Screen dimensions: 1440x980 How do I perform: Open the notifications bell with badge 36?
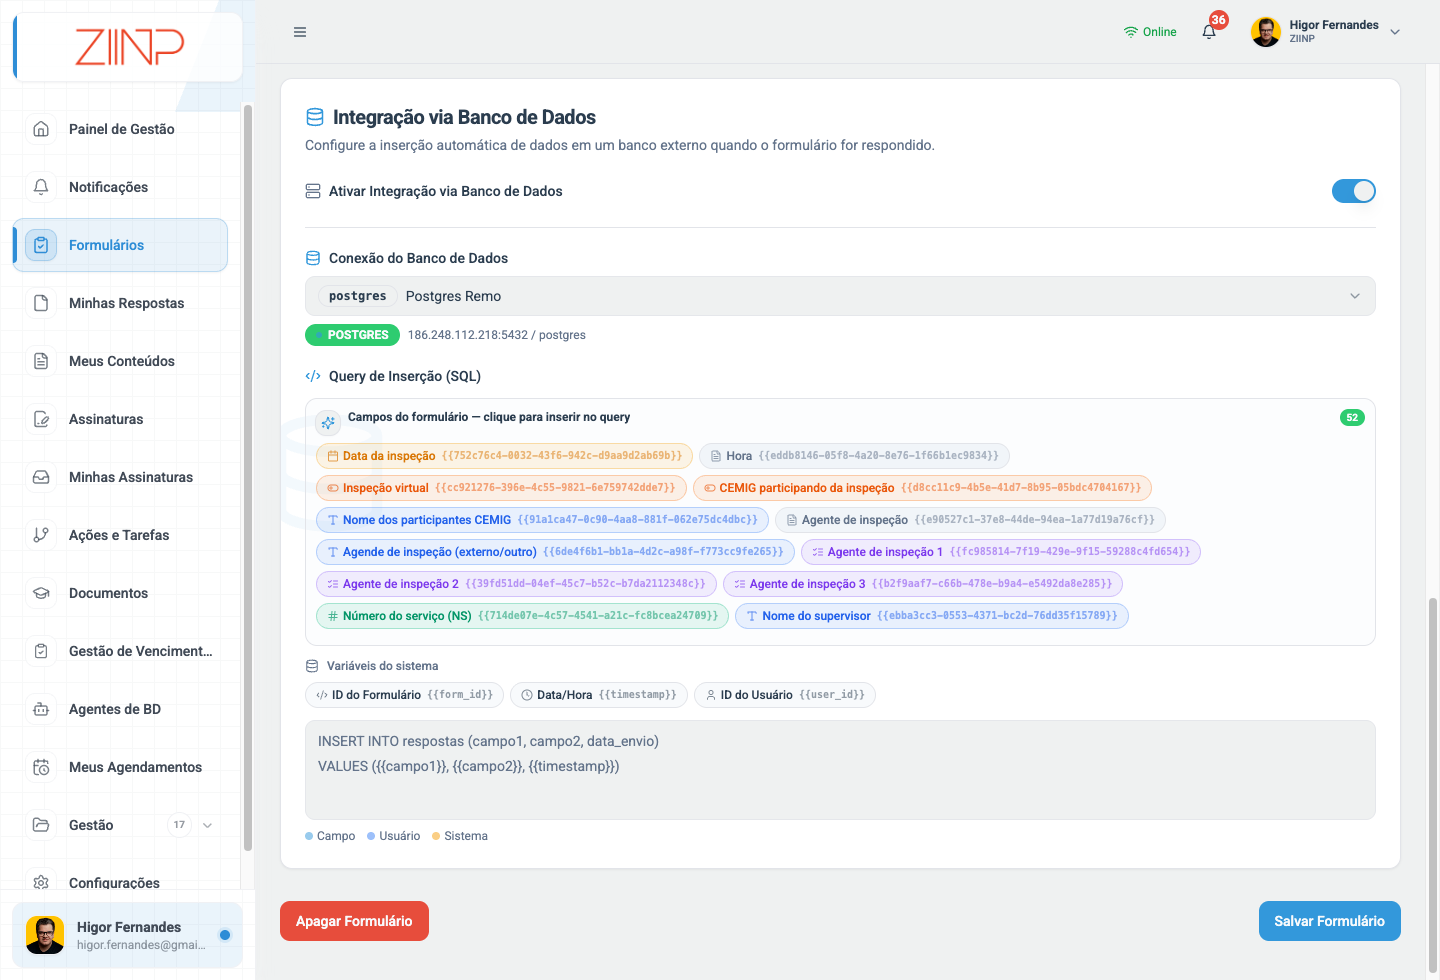pos(1209,31)
